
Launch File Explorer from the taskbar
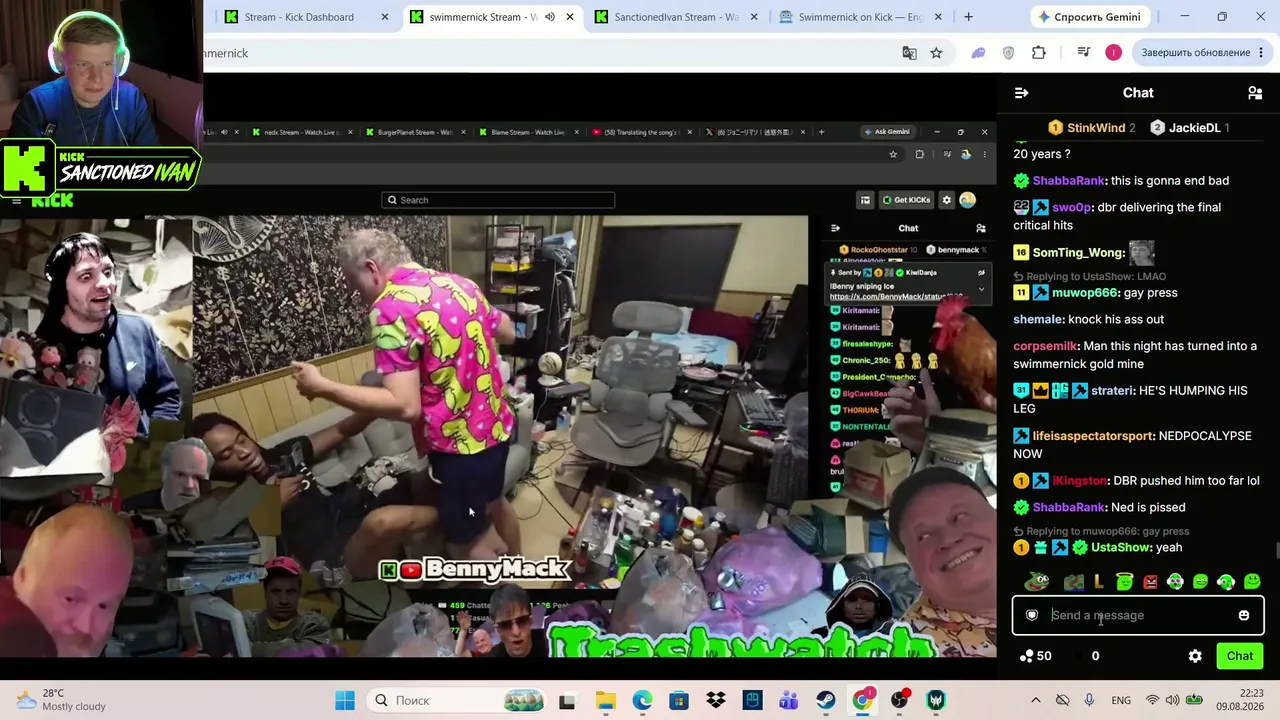pyautogui.click(x=605, y=700)
